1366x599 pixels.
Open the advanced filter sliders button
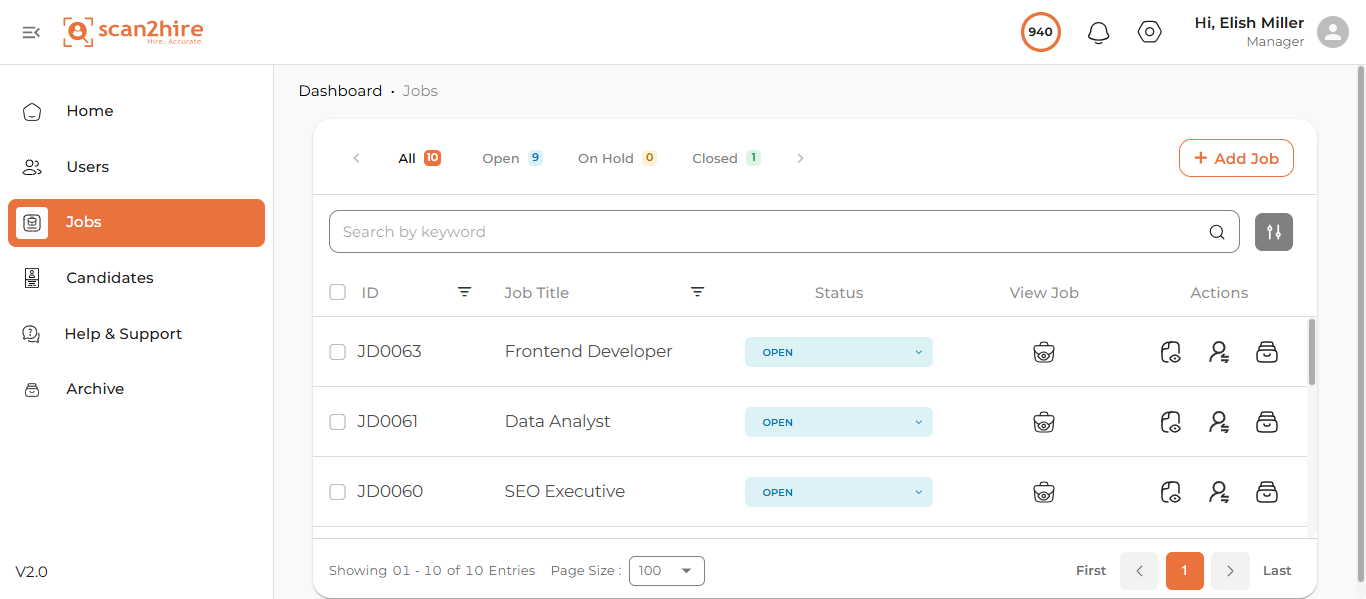pos(1274,232)
